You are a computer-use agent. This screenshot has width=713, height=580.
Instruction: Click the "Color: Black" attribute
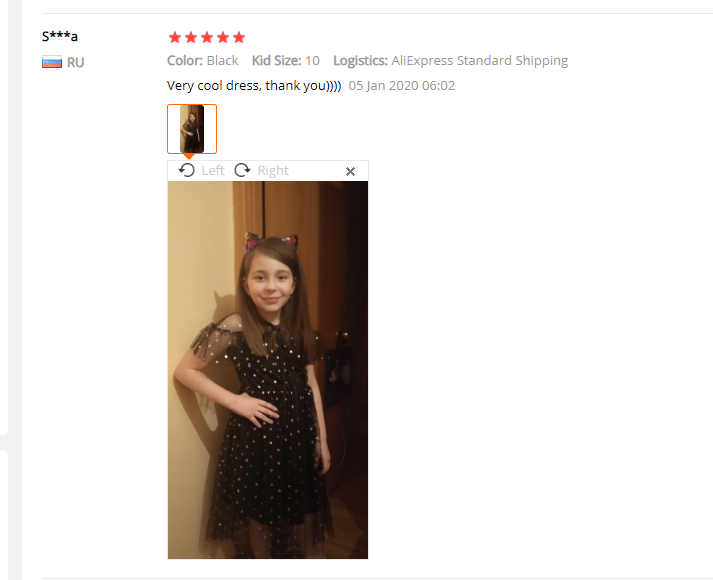[203, 60]
